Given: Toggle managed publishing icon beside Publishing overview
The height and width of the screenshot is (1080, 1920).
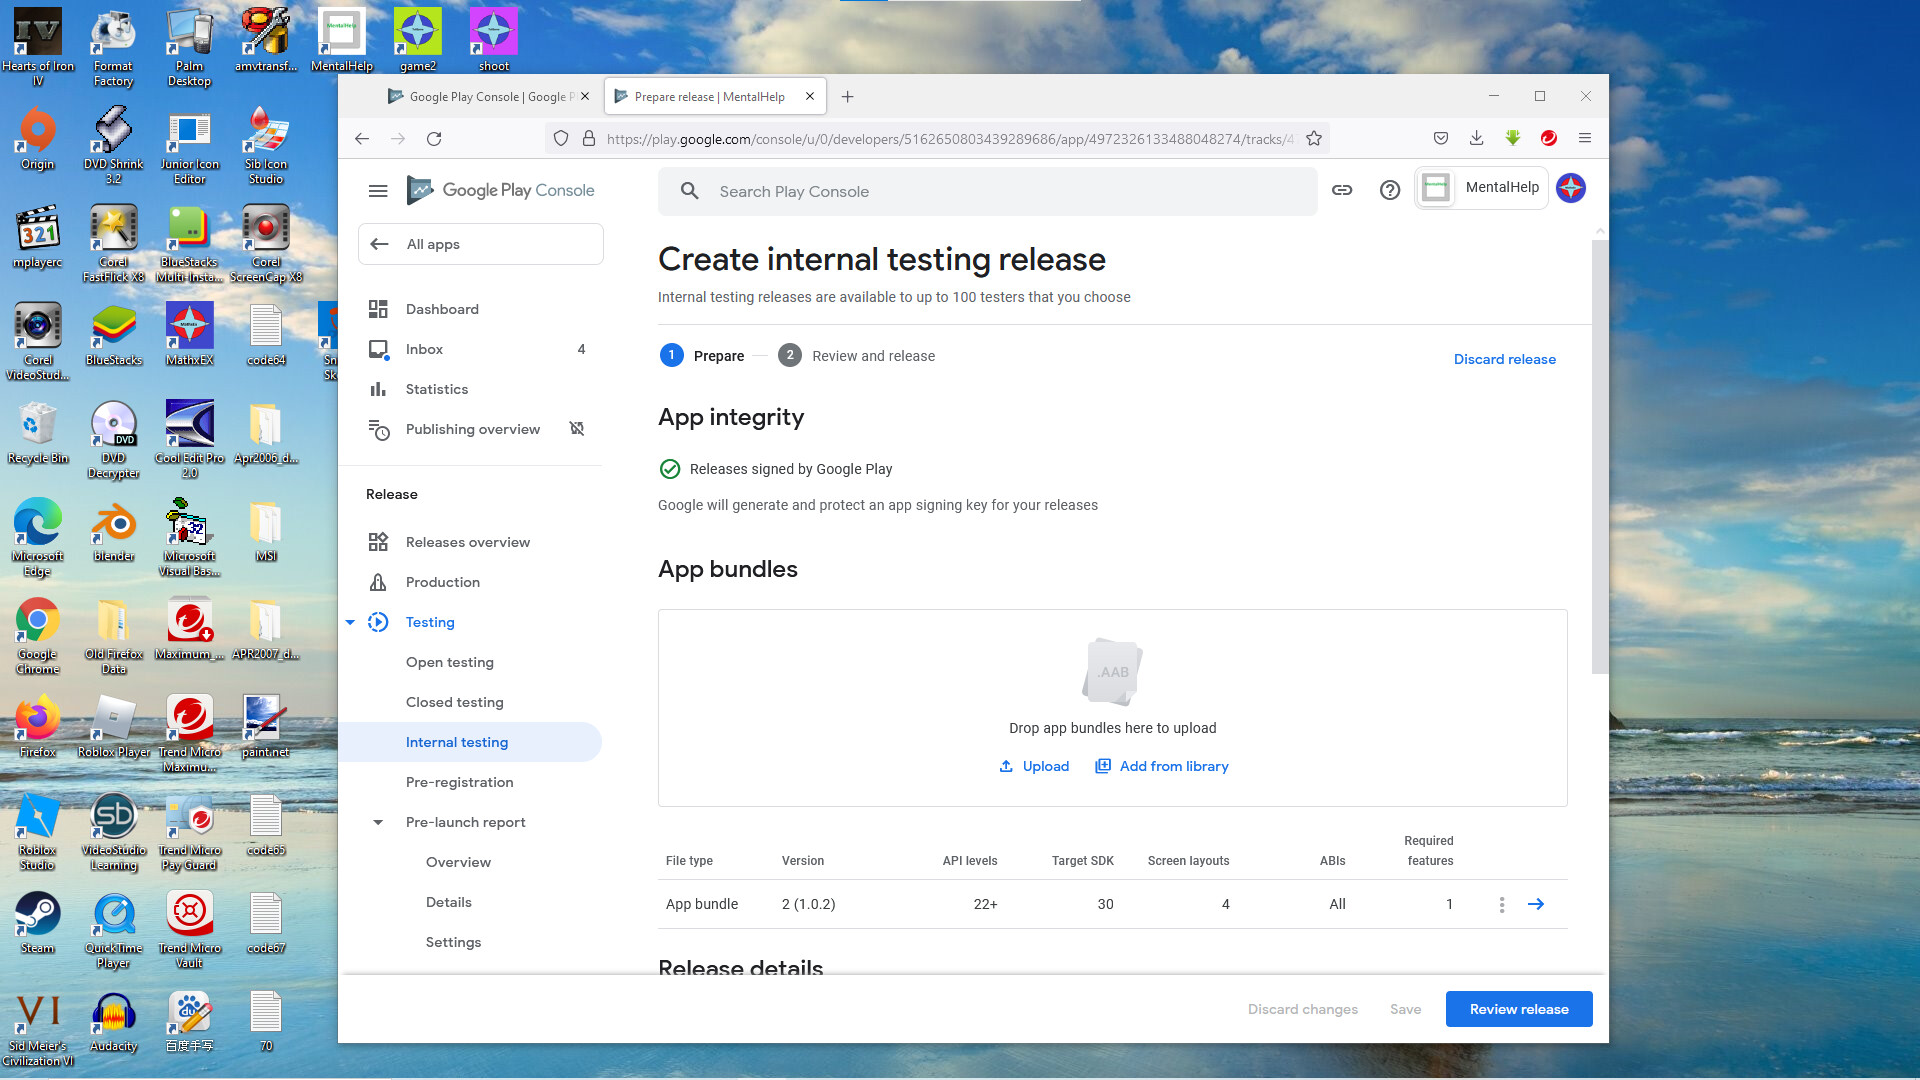Looking at the screenshot, I should click(x=577, y=429).
